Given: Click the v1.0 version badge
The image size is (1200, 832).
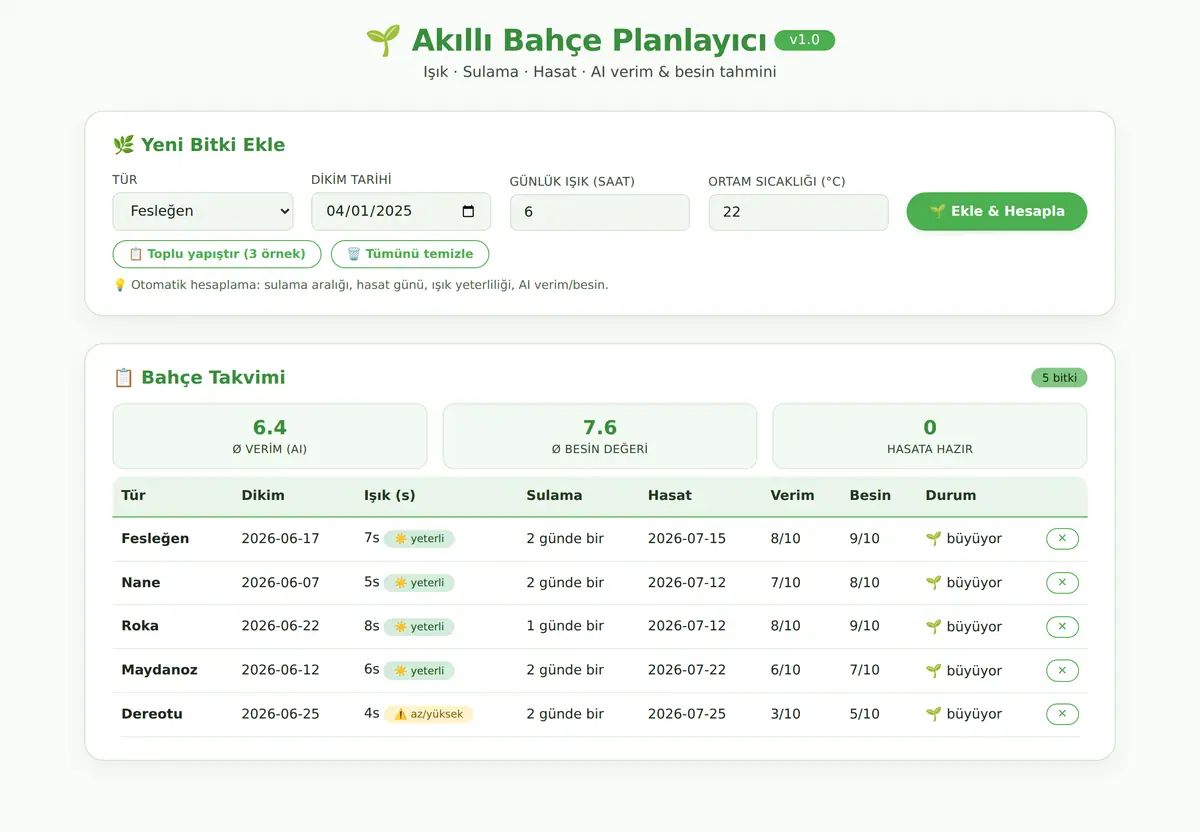Looking at the screenshot, I should 804,40.
